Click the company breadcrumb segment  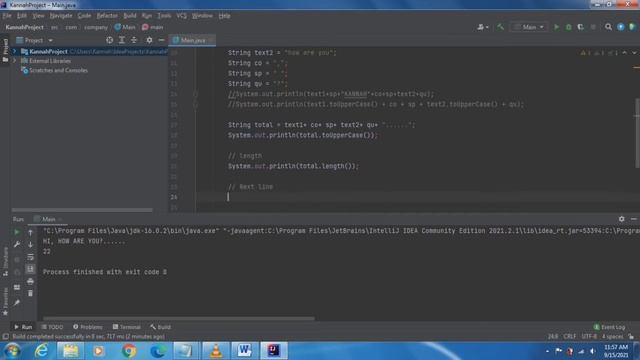coord(96,27)
